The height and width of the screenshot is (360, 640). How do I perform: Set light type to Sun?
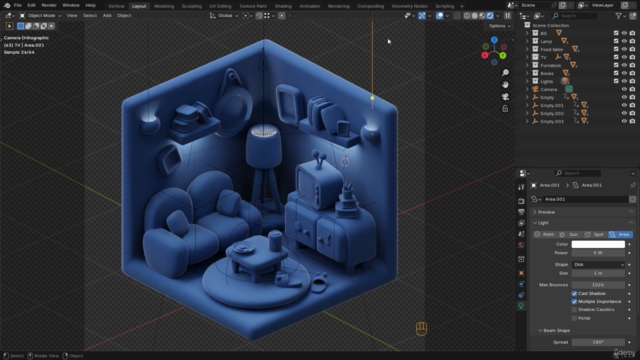(570, 234)
